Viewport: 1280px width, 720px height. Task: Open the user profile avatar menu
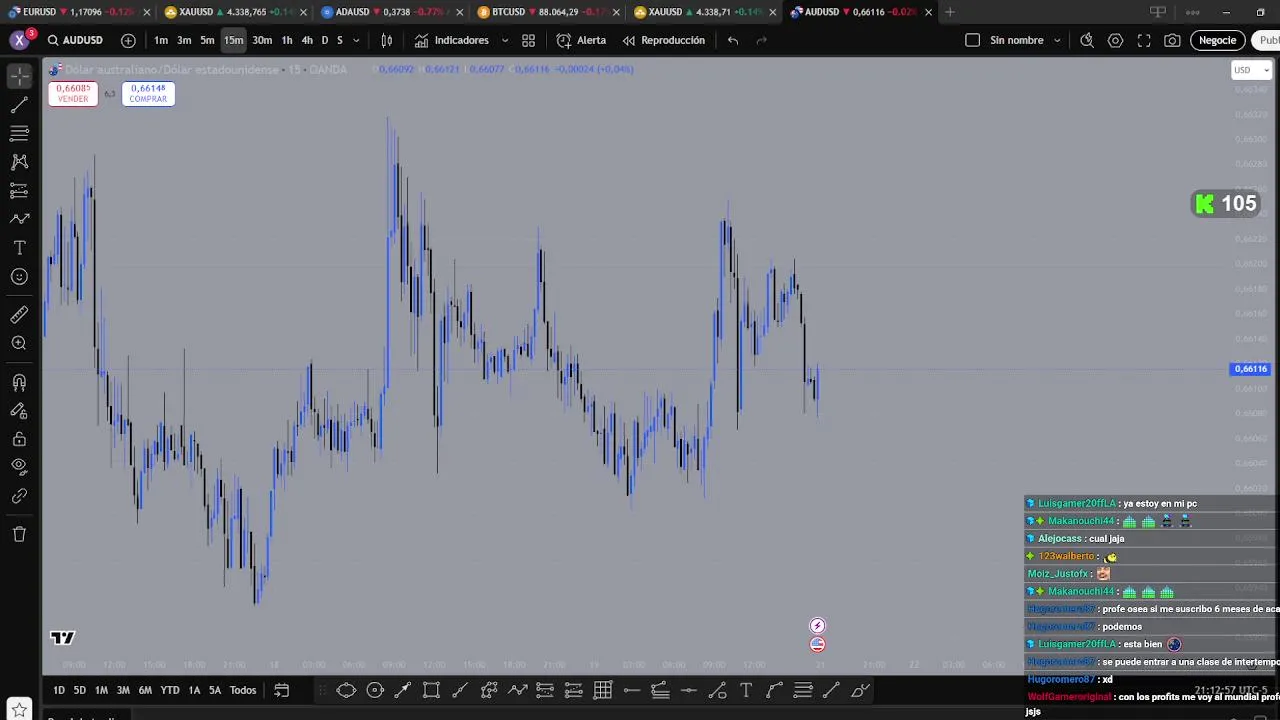coord(19,40)
